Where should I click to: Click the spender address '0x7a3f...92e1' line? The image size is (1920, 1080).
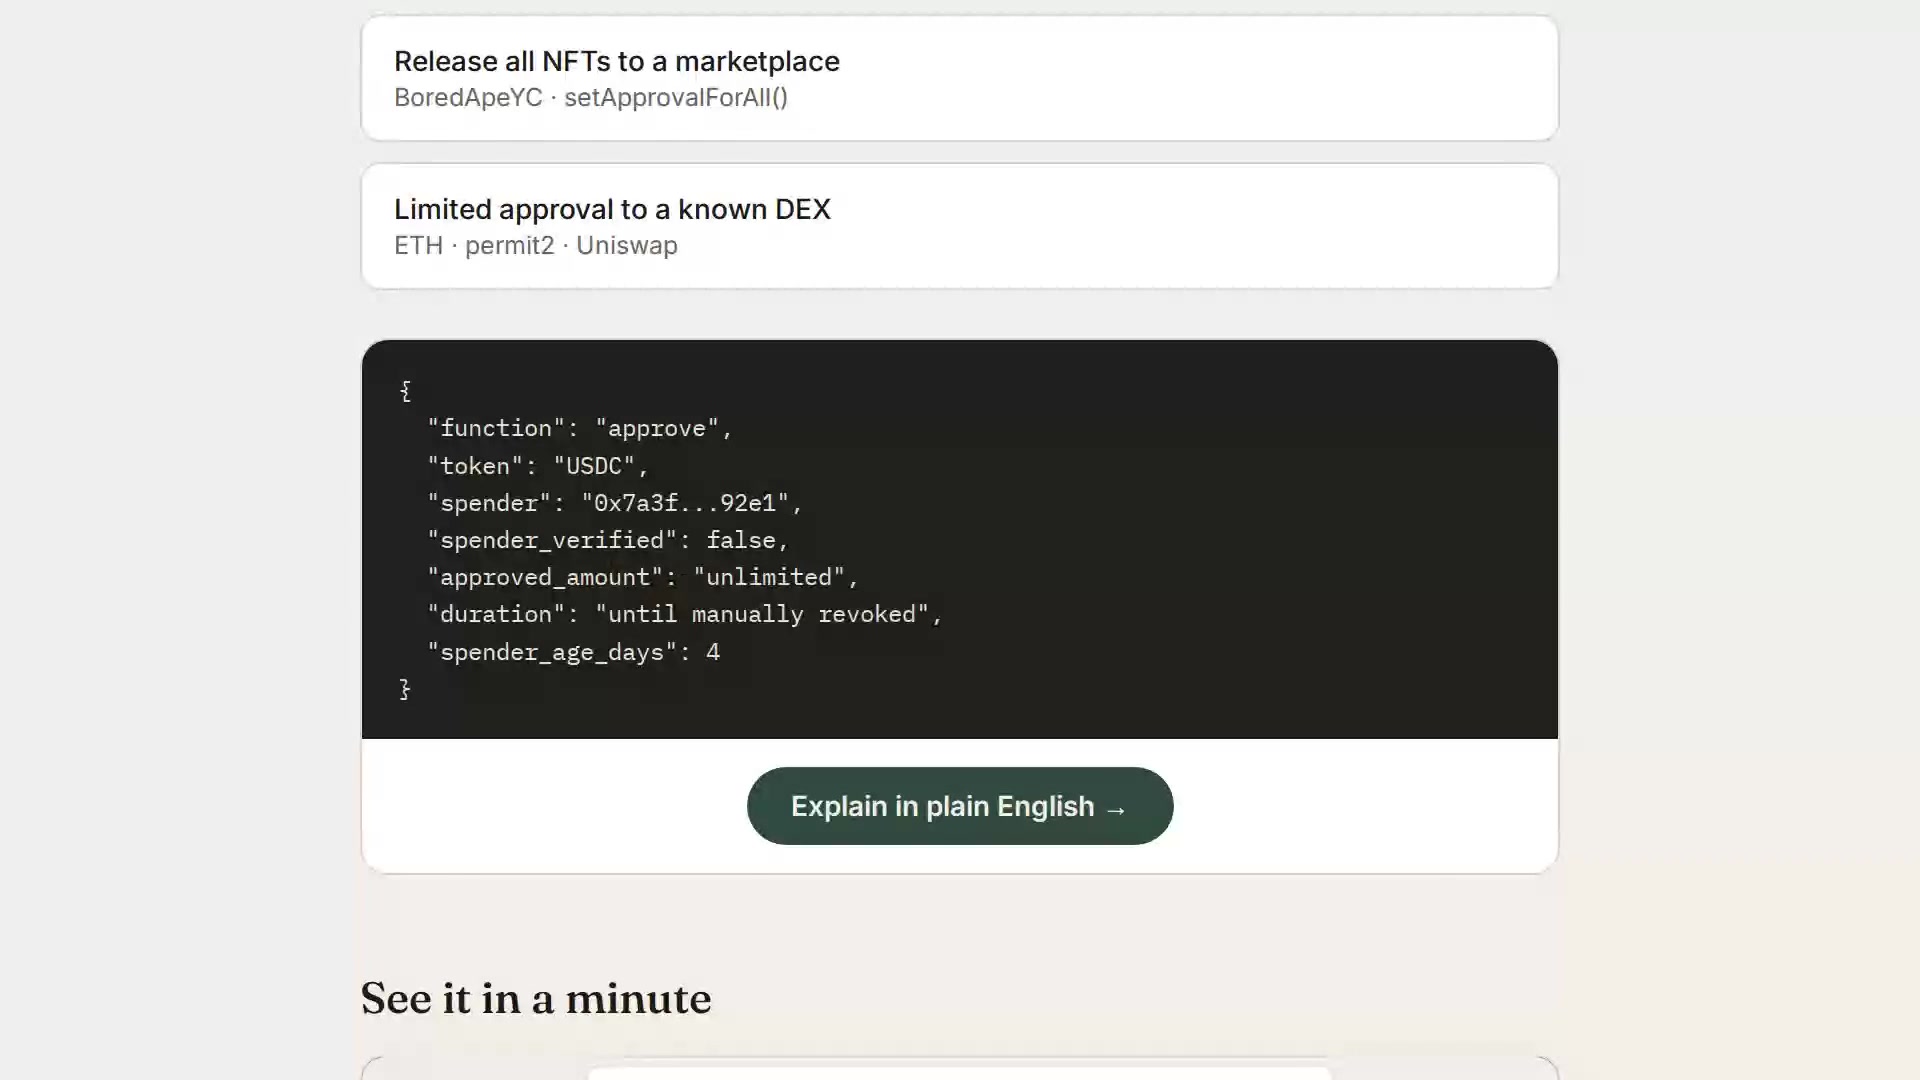(615, 503)
